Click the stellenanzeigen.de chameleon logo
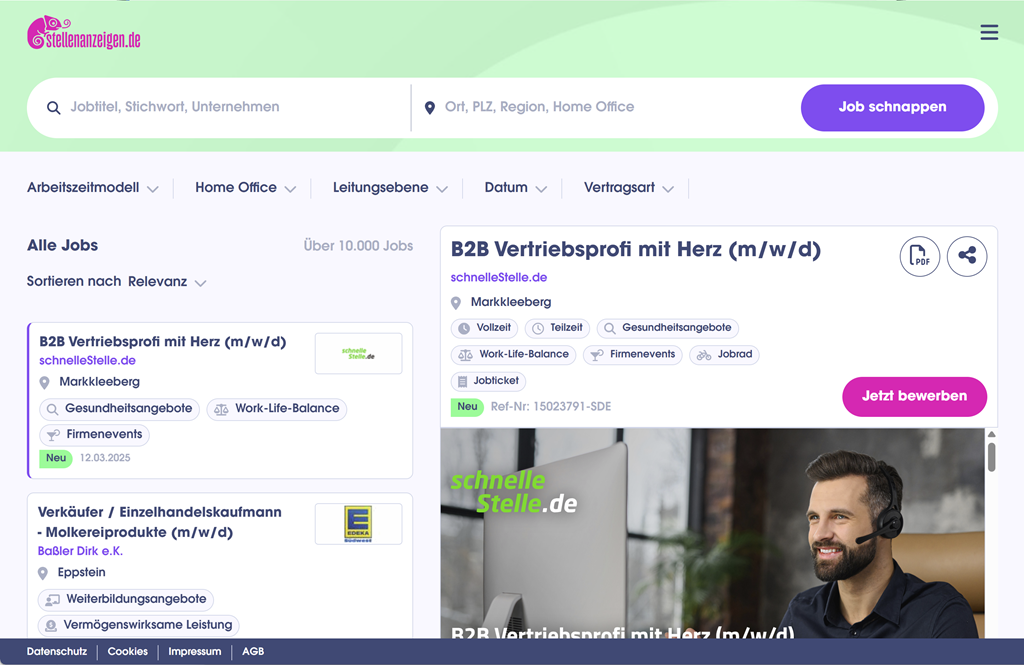1024x665 pixels. coord(84,35)
